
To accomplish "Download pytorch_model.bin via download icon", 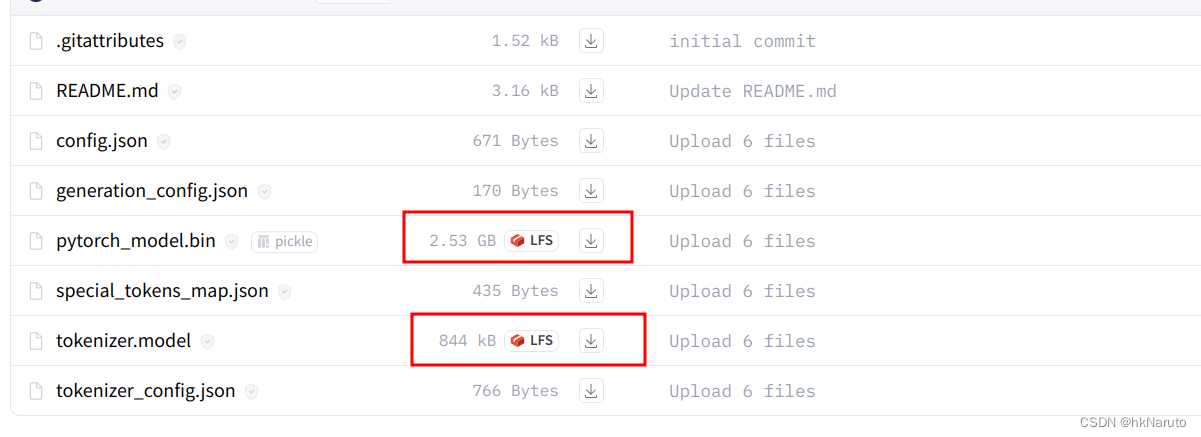I will (591, 241).
